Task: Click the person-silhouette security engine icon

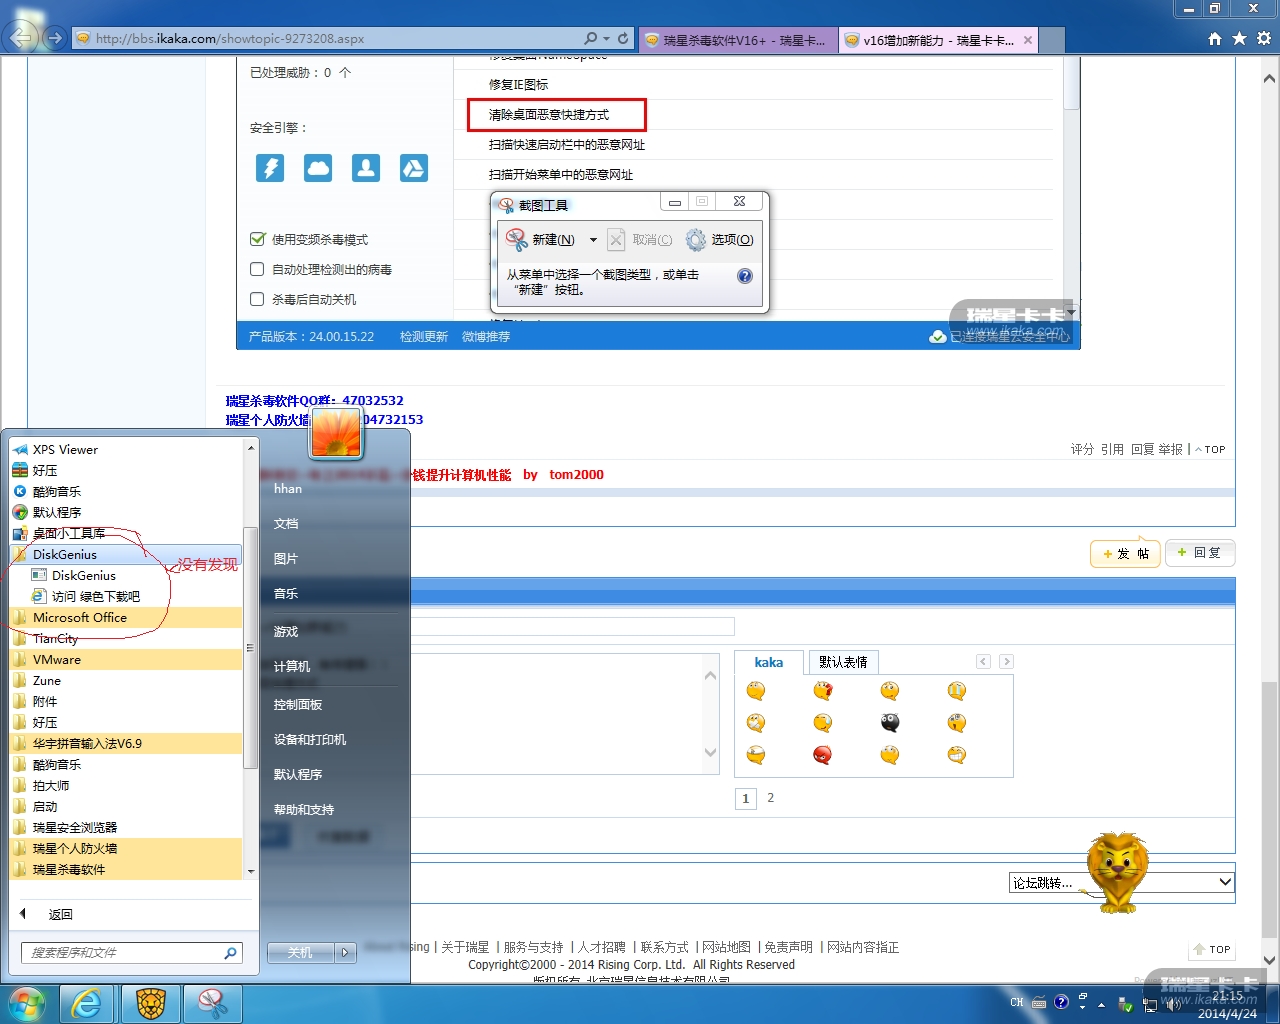Action: [366, 167]
